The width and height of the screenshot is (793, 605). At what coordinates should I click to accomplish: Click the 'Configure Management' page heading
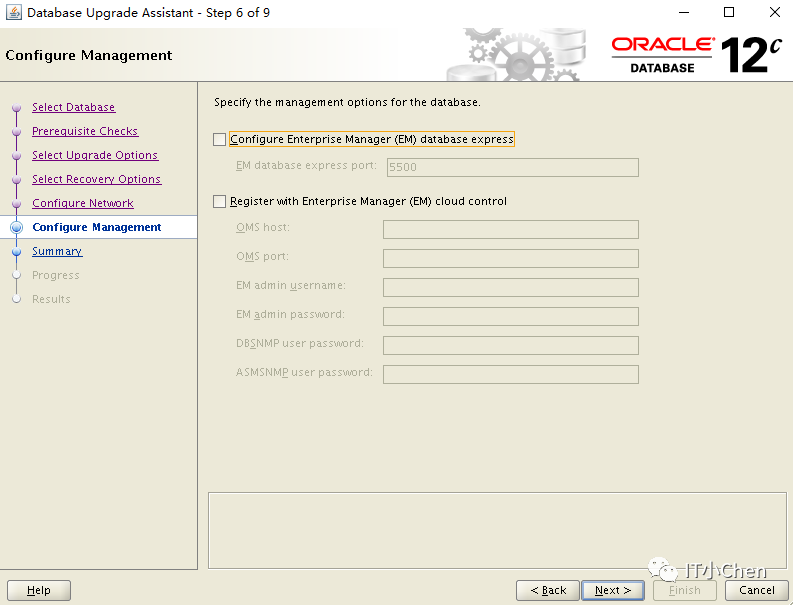coord(89,55)
